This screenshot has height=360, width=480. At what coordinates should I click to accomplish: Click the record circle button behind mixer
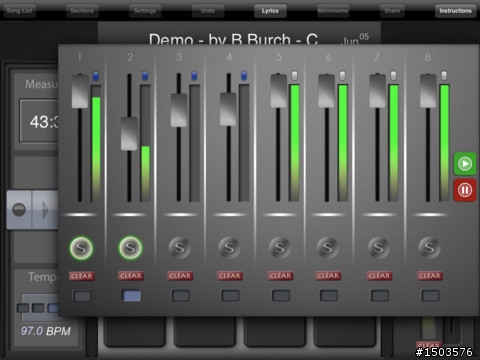(x=19, y=210)
